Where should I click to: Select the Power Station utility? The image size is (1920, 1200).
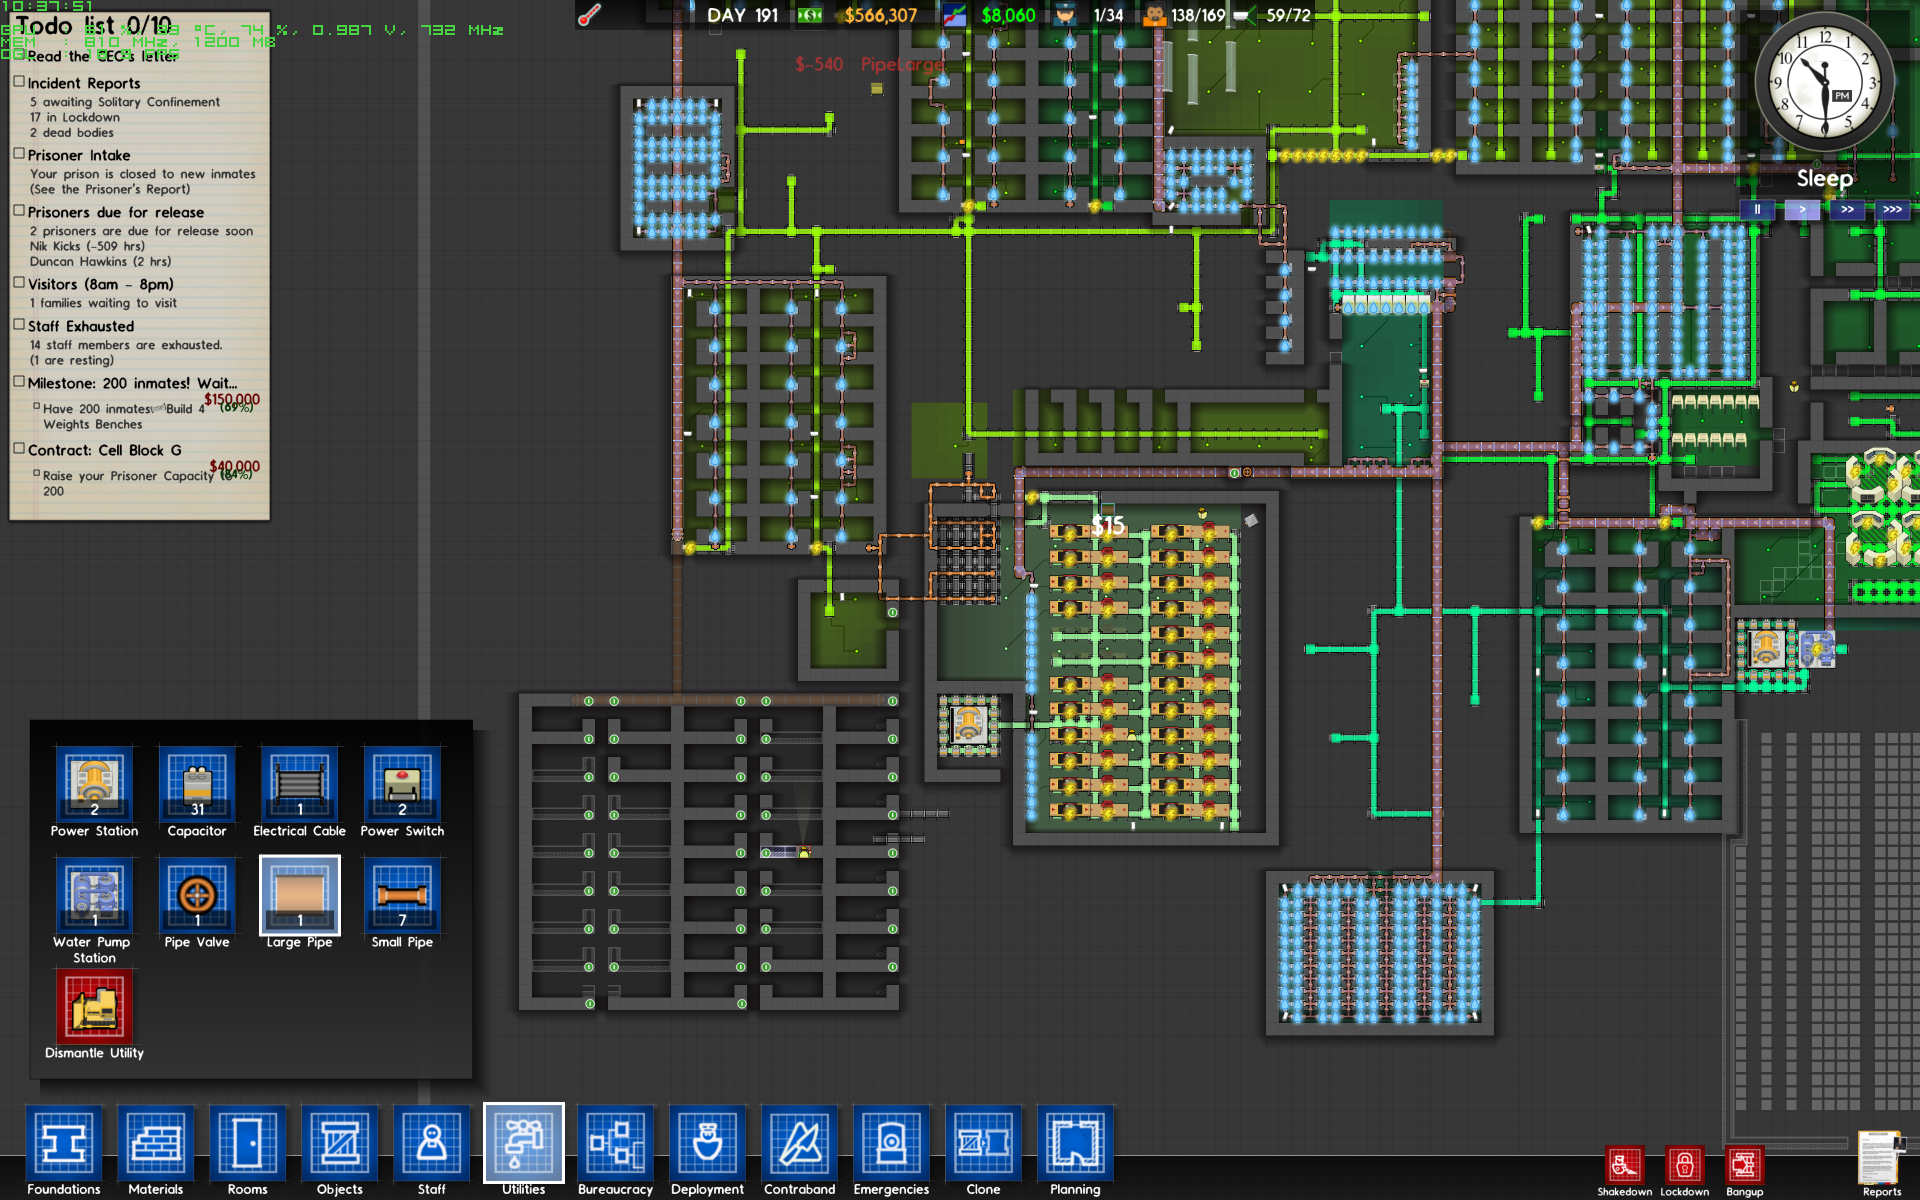click(x=95, y=783)
